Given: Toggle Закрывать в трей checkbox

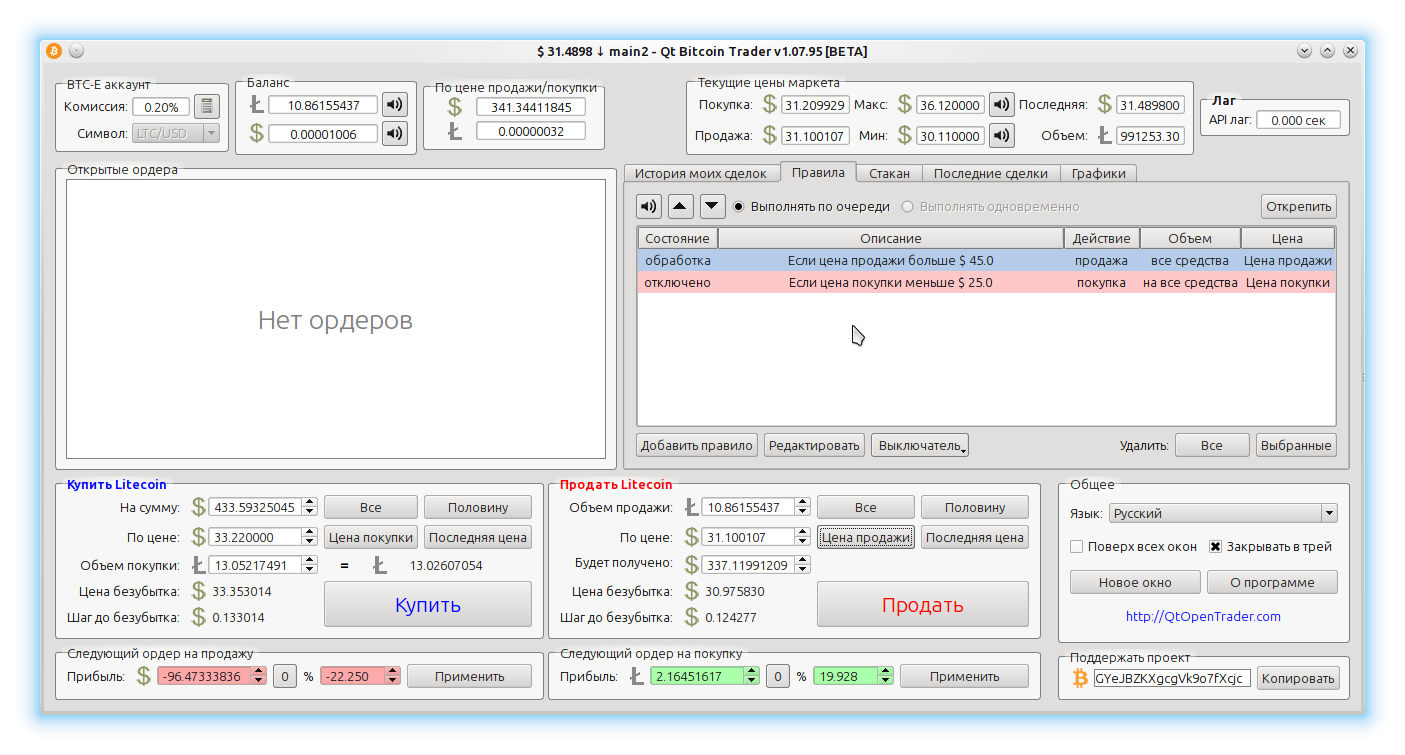Looking at the screenshot, I should pyautogui.click(x=1216, y=547).
